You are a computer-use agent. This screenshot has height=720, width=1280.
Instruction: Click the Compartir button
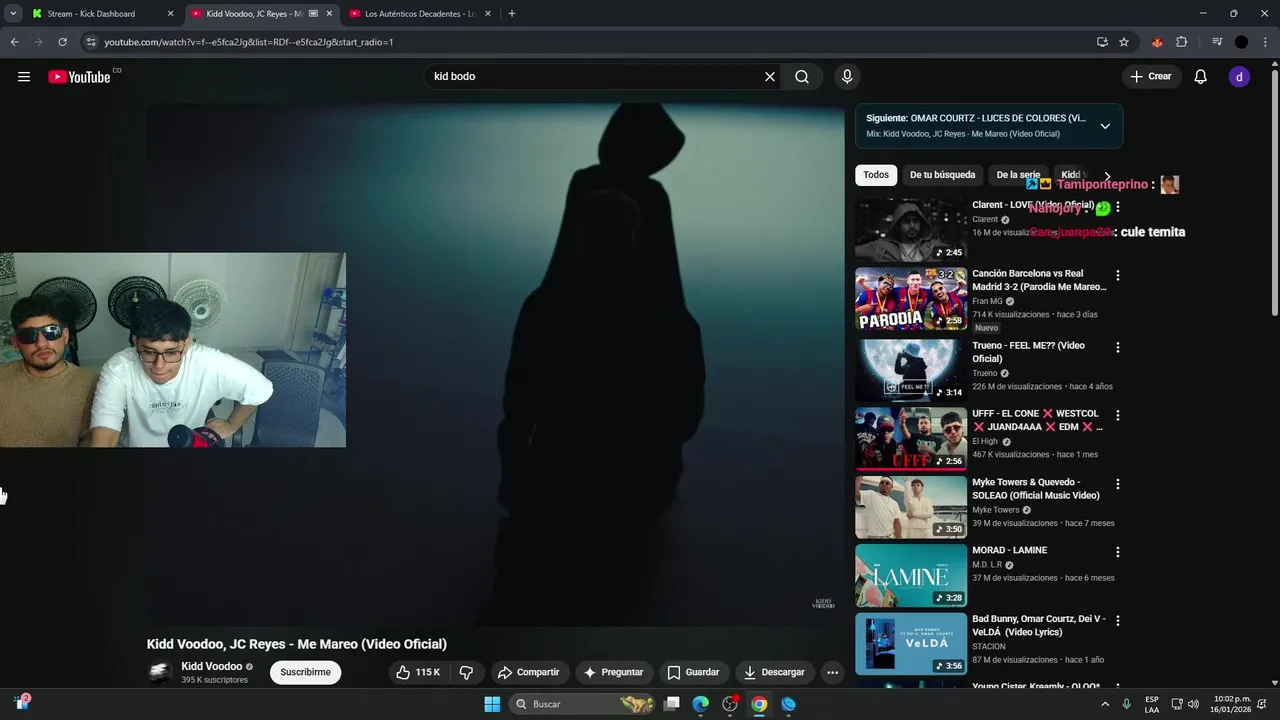529,673
